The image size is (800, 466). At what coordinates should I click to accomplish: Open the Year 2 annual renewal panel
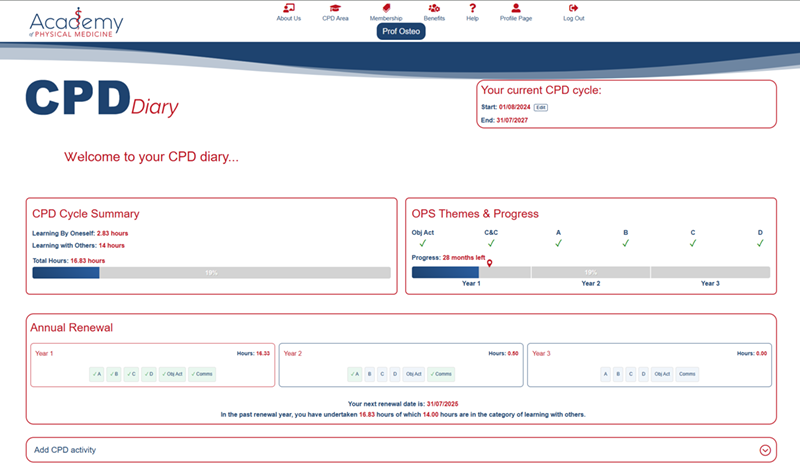point(401,365)
